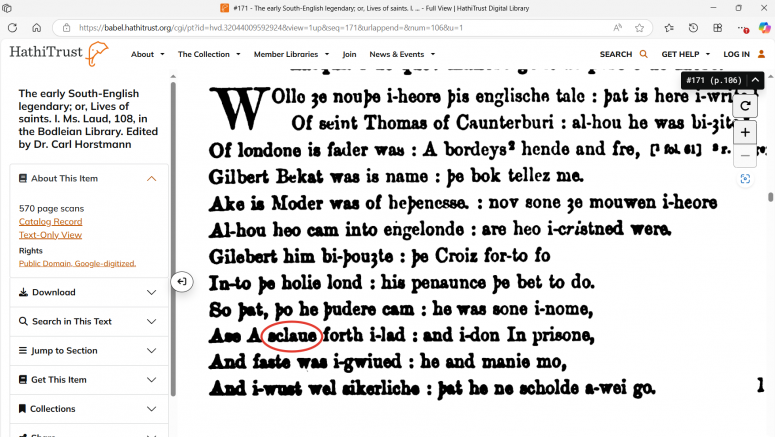
Task: Open read aloud in address bar
Action: (617, 28)
